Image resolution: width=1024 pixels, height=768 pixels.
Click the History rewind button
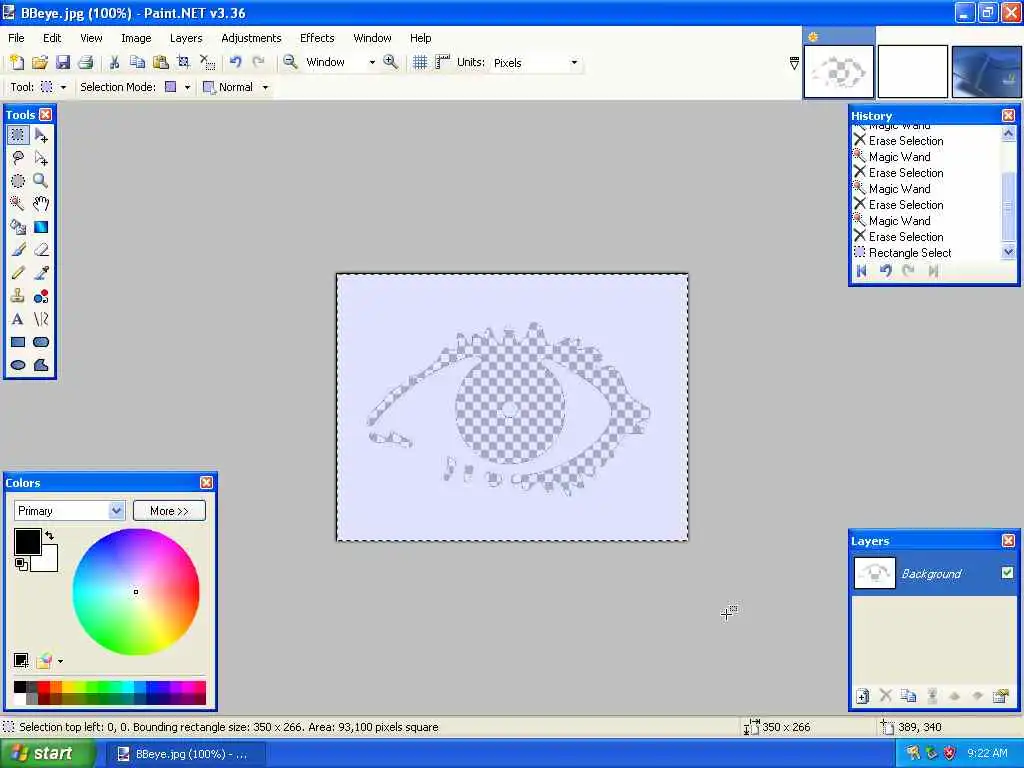point(862,270)
